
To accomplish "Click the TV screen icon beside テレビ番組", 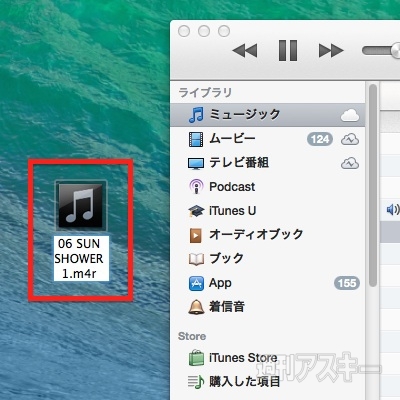I will pyautogui.click(x=196, y=164).
